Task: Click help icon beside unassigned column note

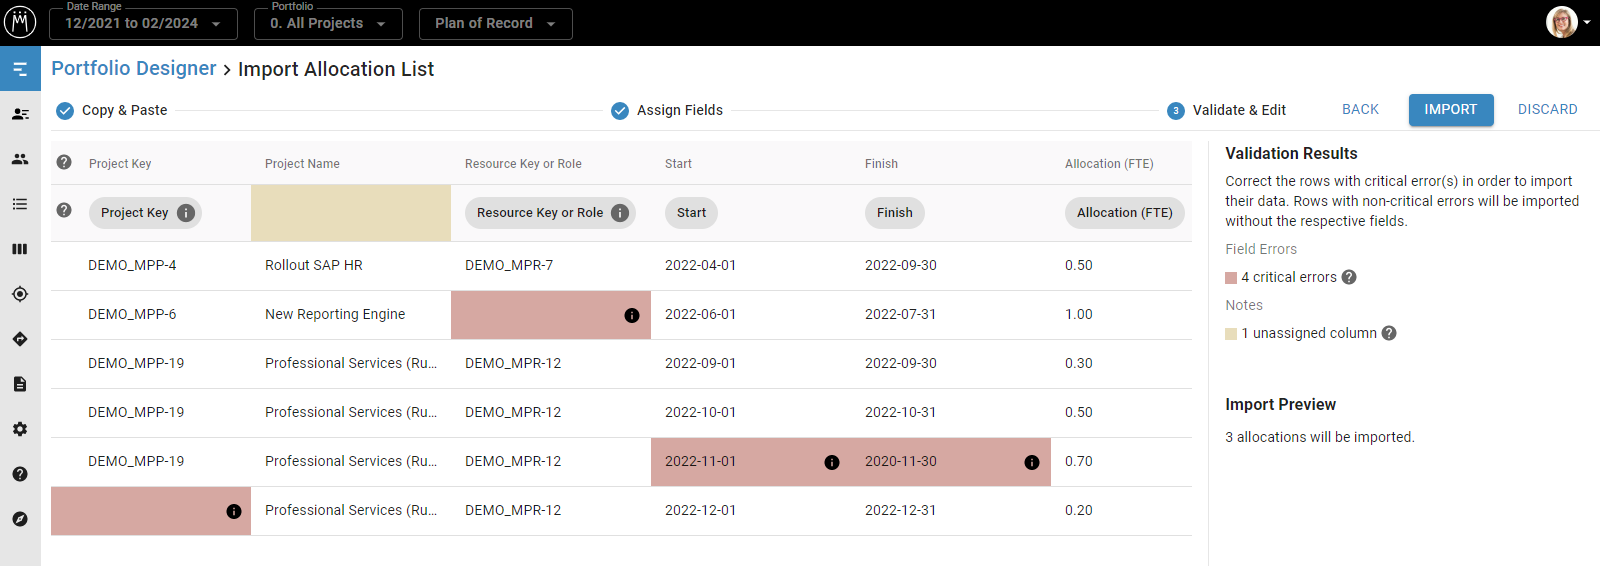Action: (x=1389, y=333)
